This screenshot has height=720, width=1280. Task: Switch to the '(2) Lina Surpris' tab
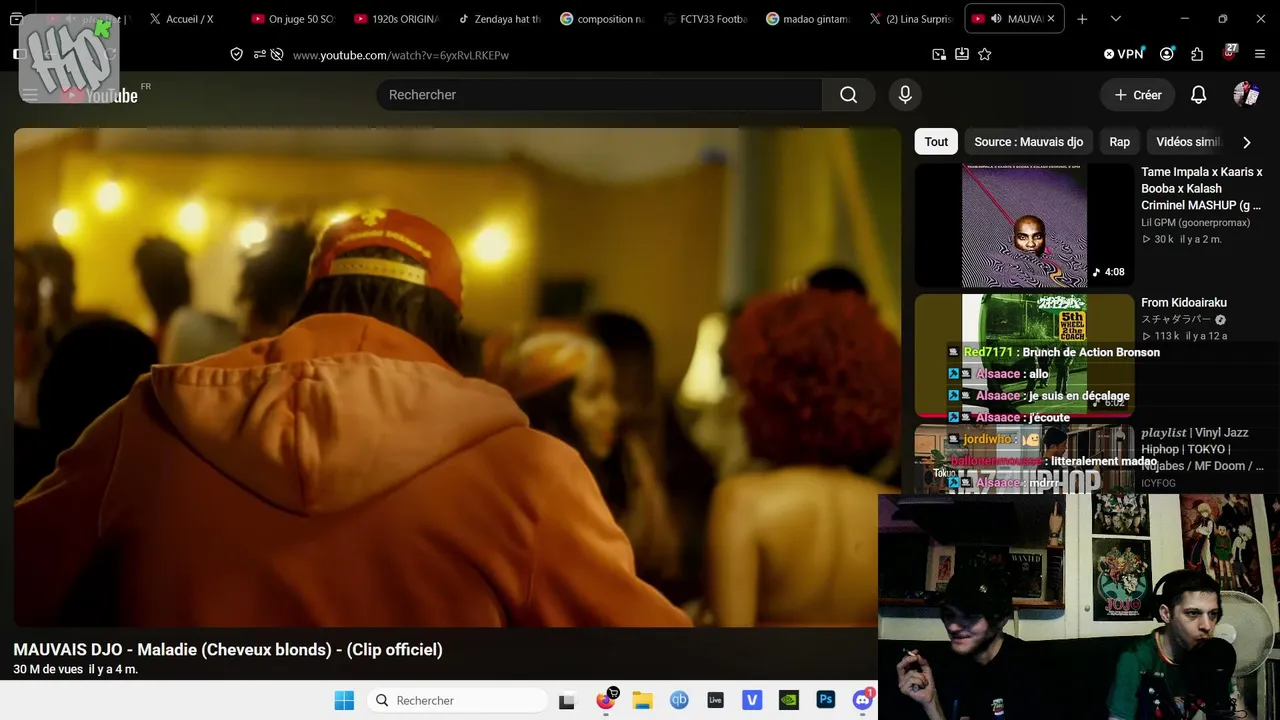(911, 19)
